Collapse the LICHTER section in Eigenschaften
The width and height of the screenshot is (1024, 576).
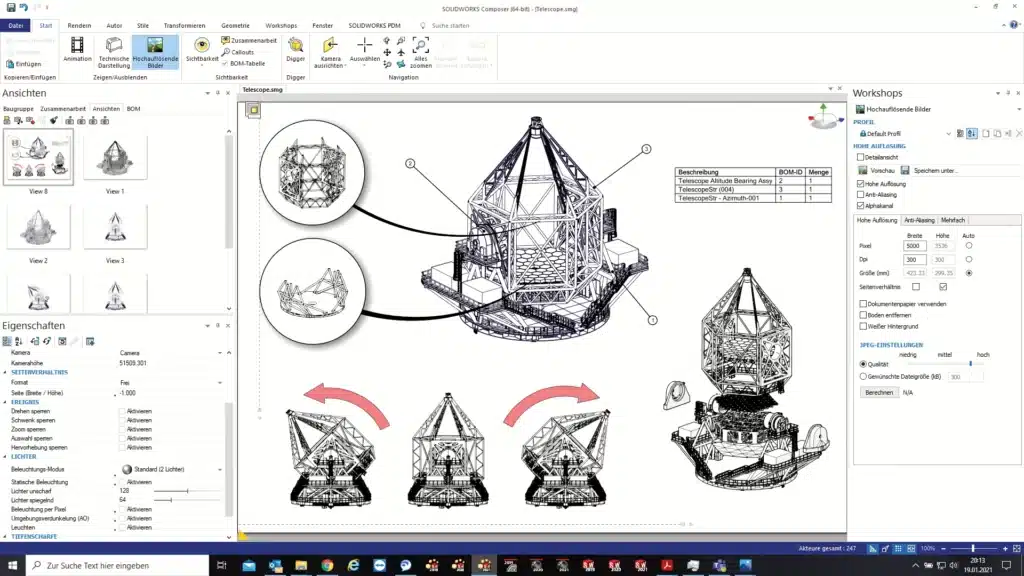tap(4, 457)
